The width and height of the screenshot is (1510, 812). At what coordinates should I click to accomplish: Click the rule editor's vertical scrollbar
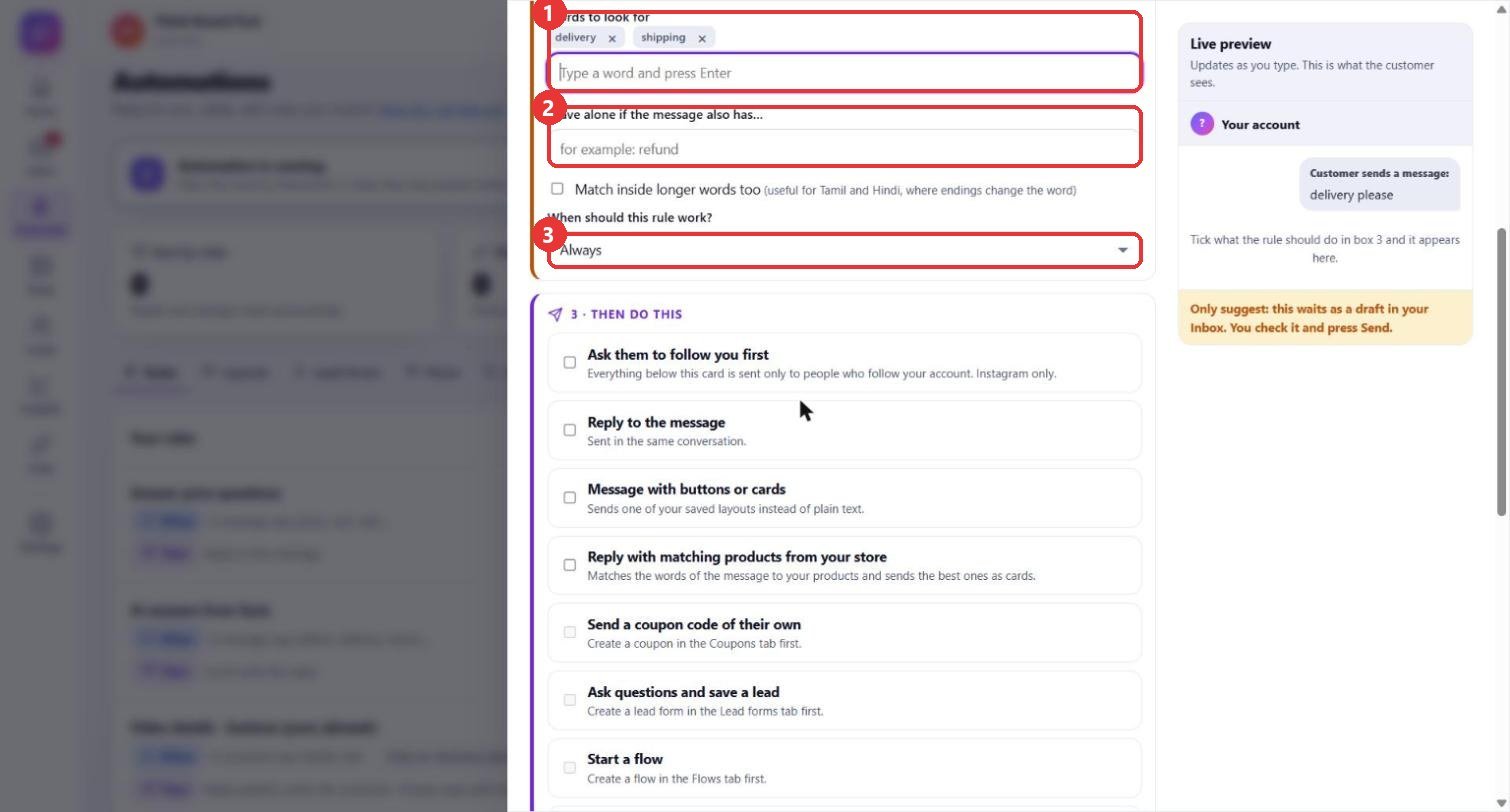(x=1501, y=372)
